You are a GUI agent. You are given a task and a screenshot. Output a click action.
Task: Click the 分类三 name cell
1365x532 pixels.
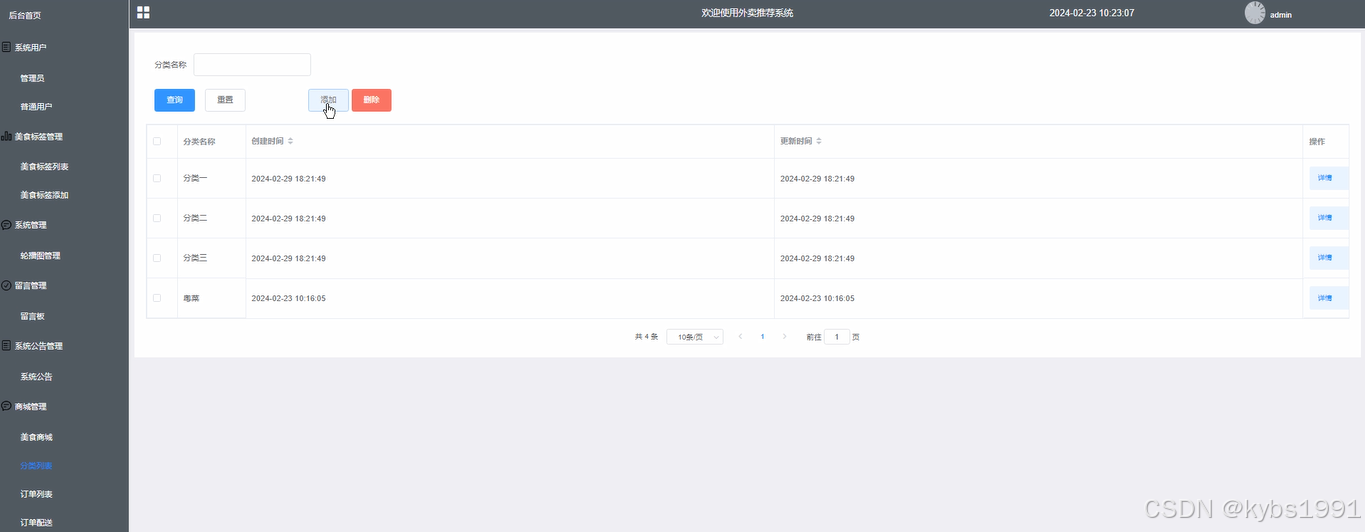coord(195,258)
